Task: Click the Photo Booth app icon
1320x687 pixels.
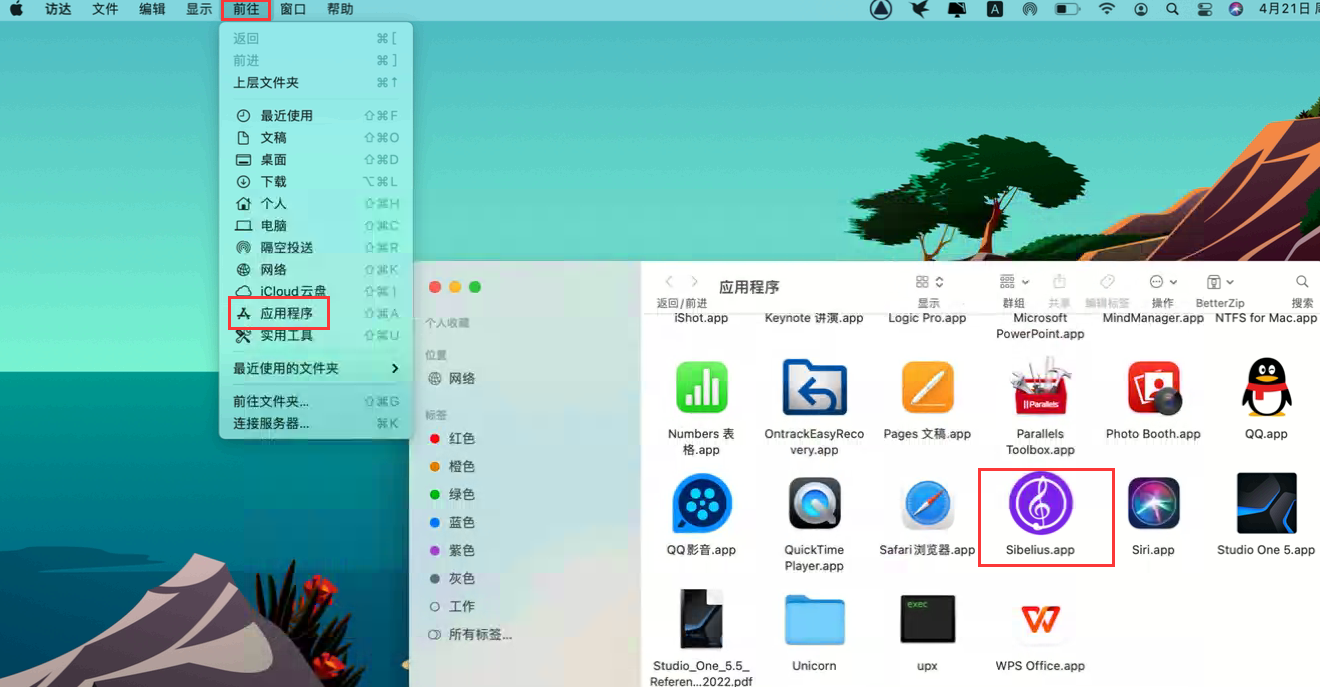Action: point(1153,388)
